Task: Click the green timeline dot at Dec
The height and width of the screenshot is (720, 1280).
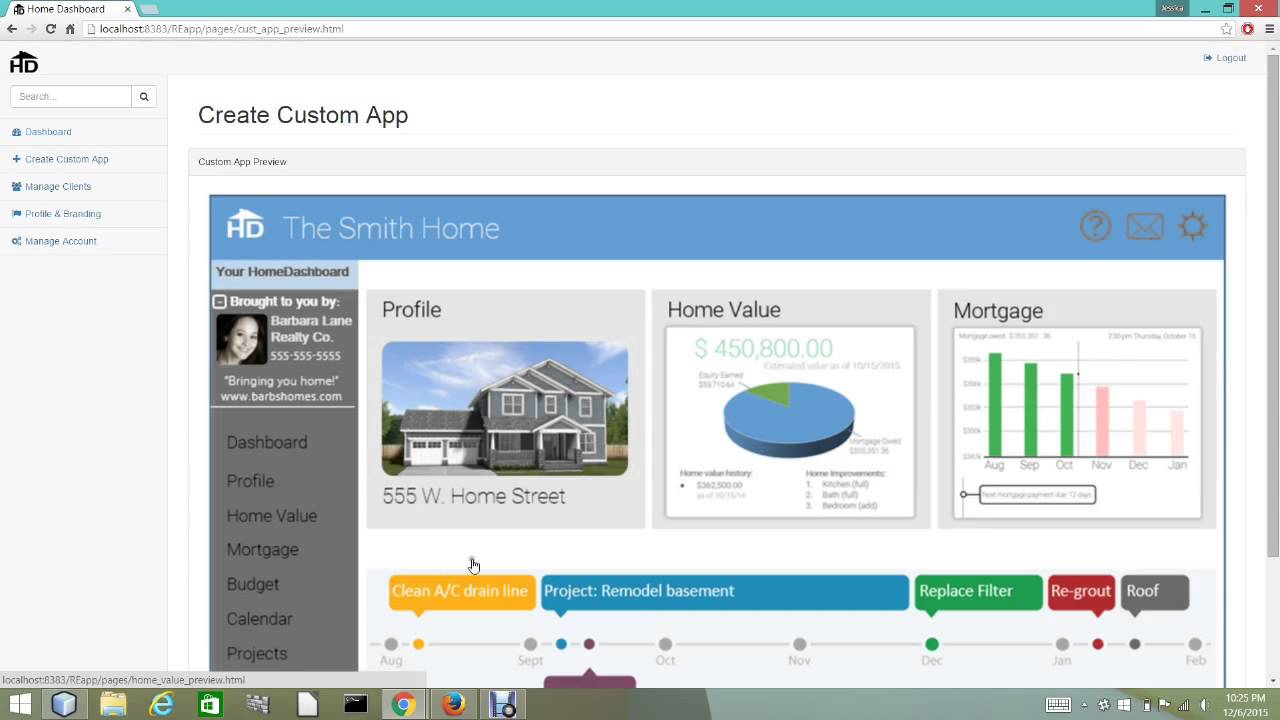Action: click(932, 644)
